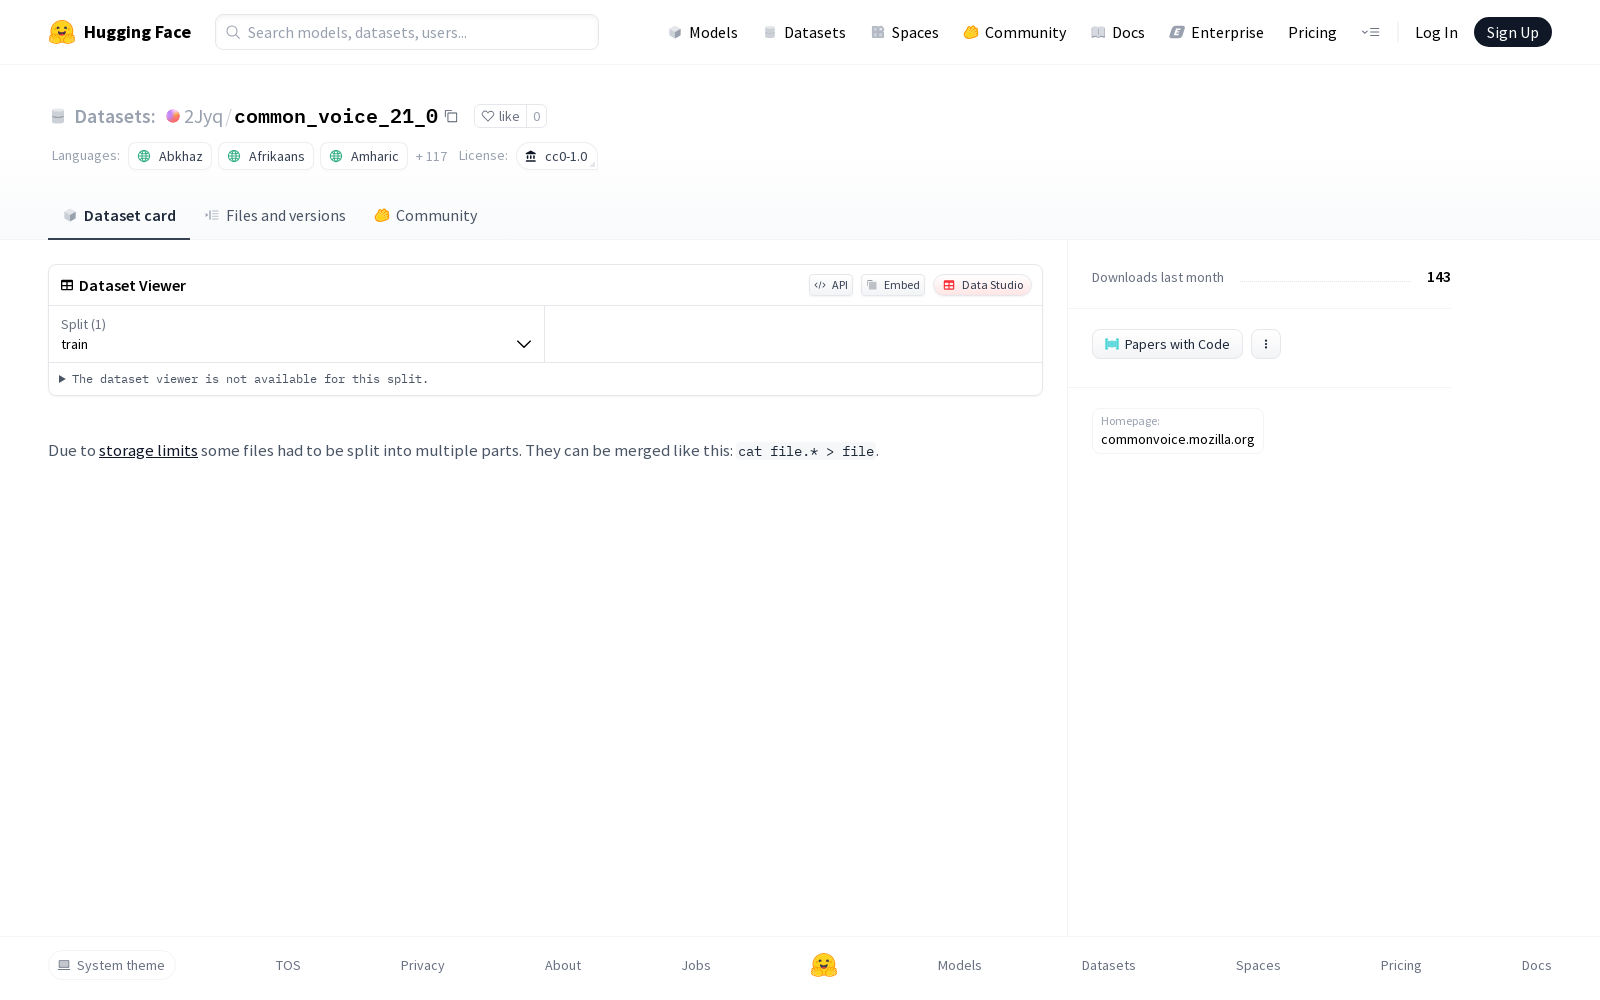
Task: Open the Docs footer link
Action: pyautogui.click(x=1537, y=965)
